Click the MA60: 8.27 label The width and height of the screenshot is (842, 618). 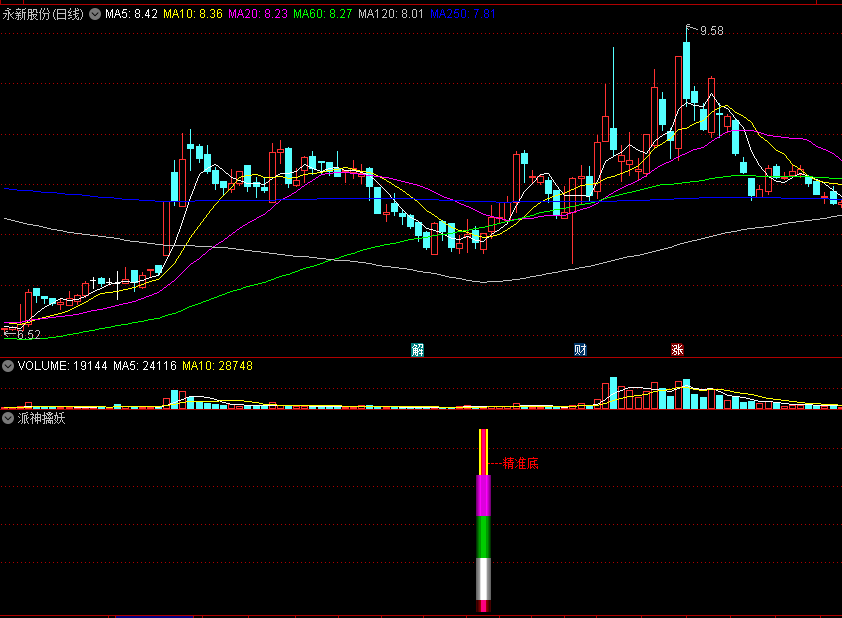click(x=323, y=14)
